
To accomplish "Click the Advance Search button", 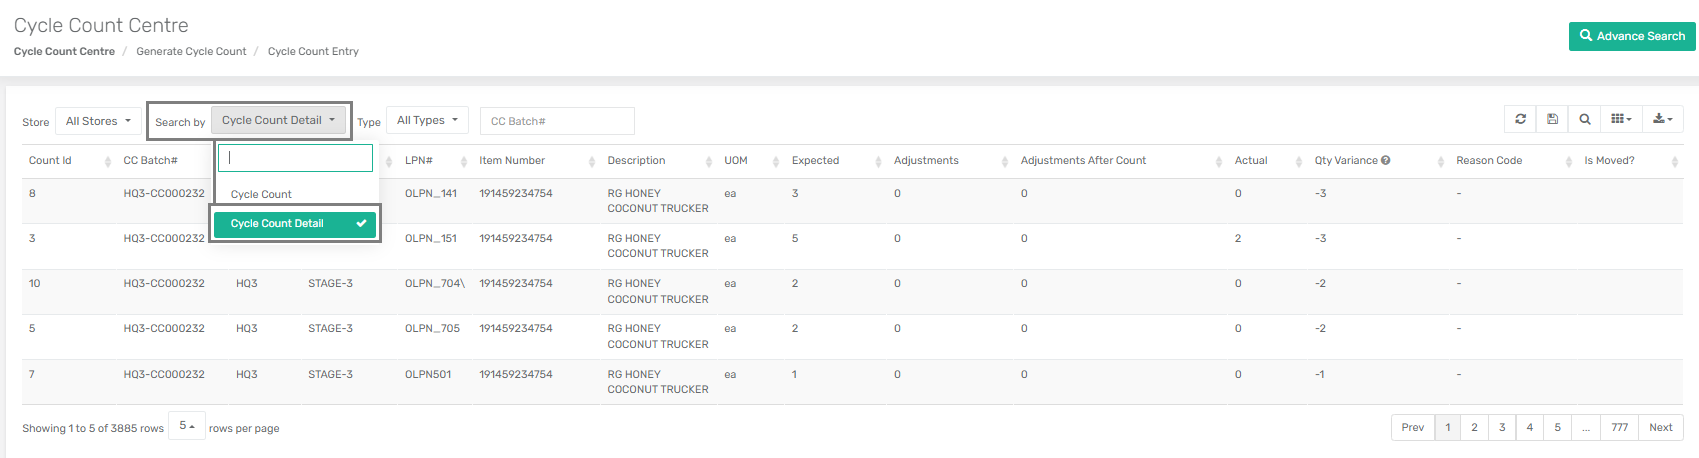I will point(1632,36).
